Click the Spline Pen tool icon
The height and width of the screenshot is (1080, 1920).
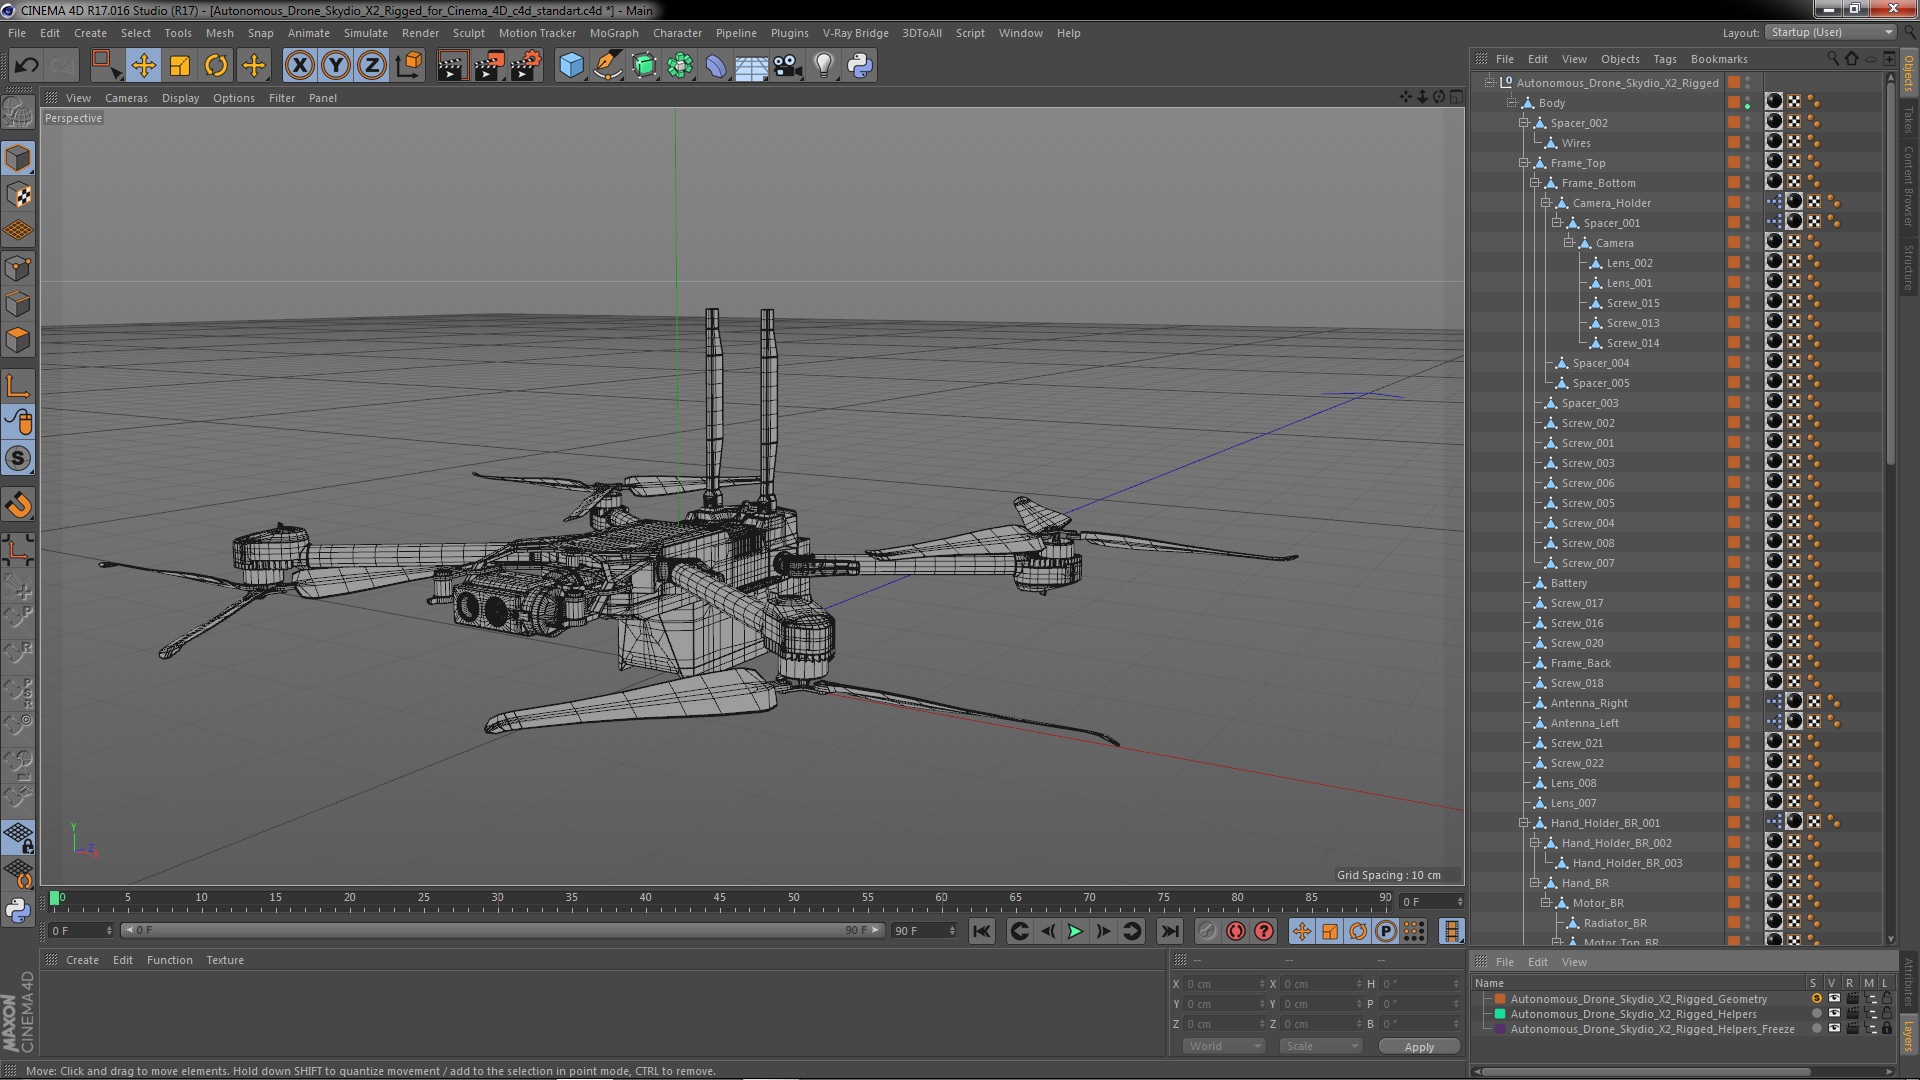(607, 66)
